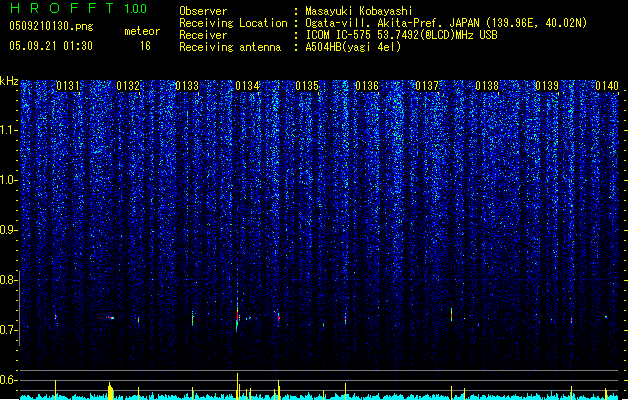The height and width of the screenshot is (400, 629).
Task: Click the 0139 time marker
Action: click(547, 86)
